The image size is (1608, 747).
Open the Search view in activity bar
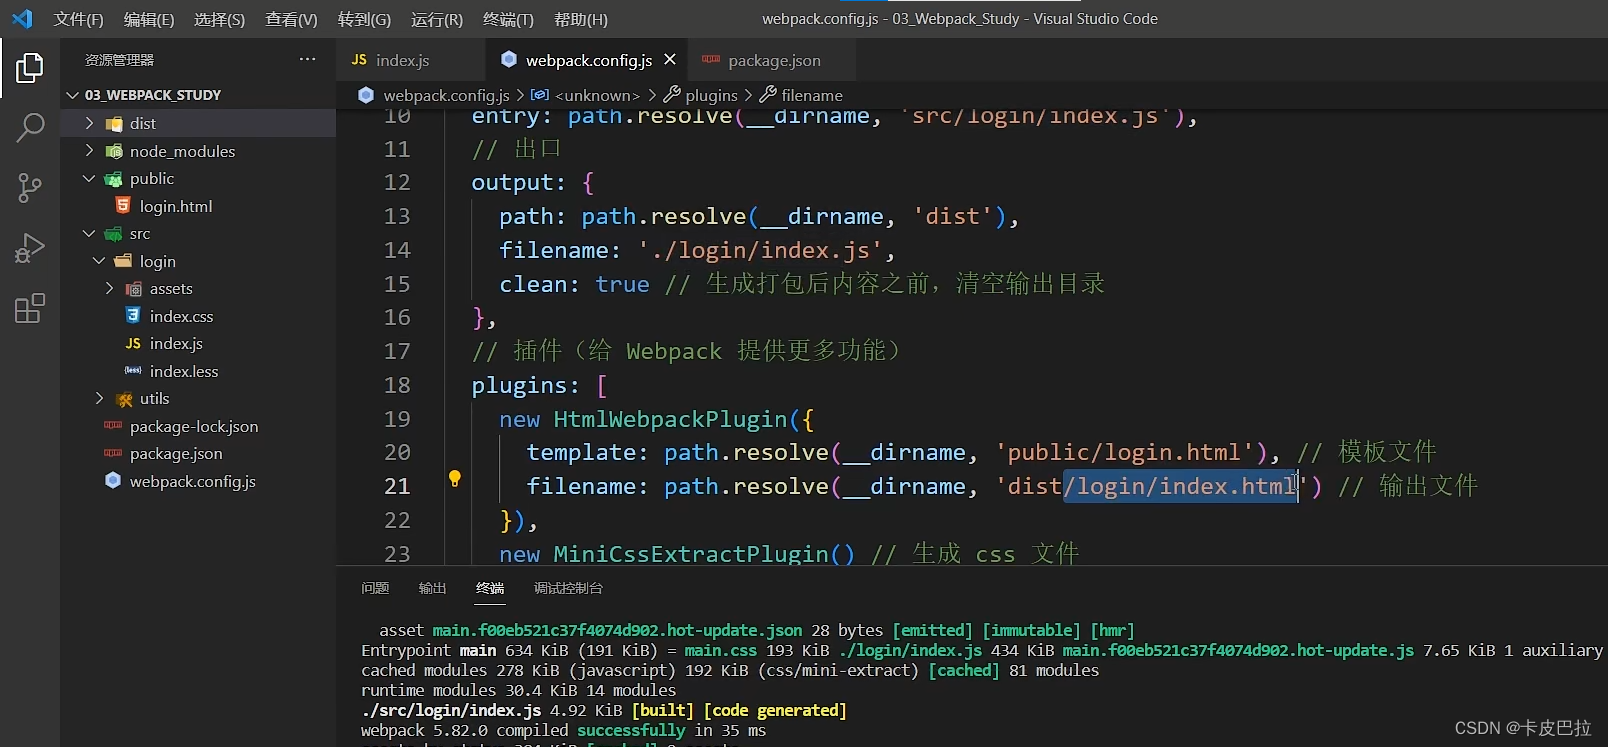[x=30, y=127]
